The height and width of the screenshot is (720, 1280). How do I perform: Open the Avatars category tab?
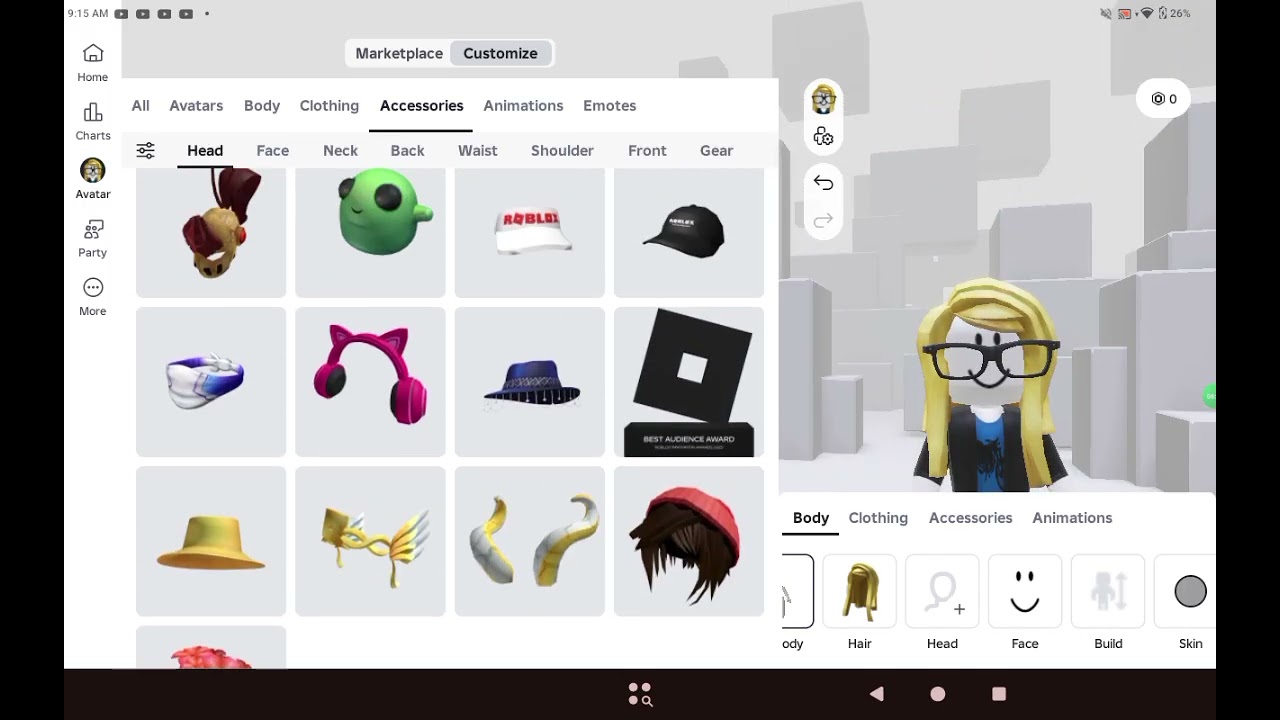196,106
